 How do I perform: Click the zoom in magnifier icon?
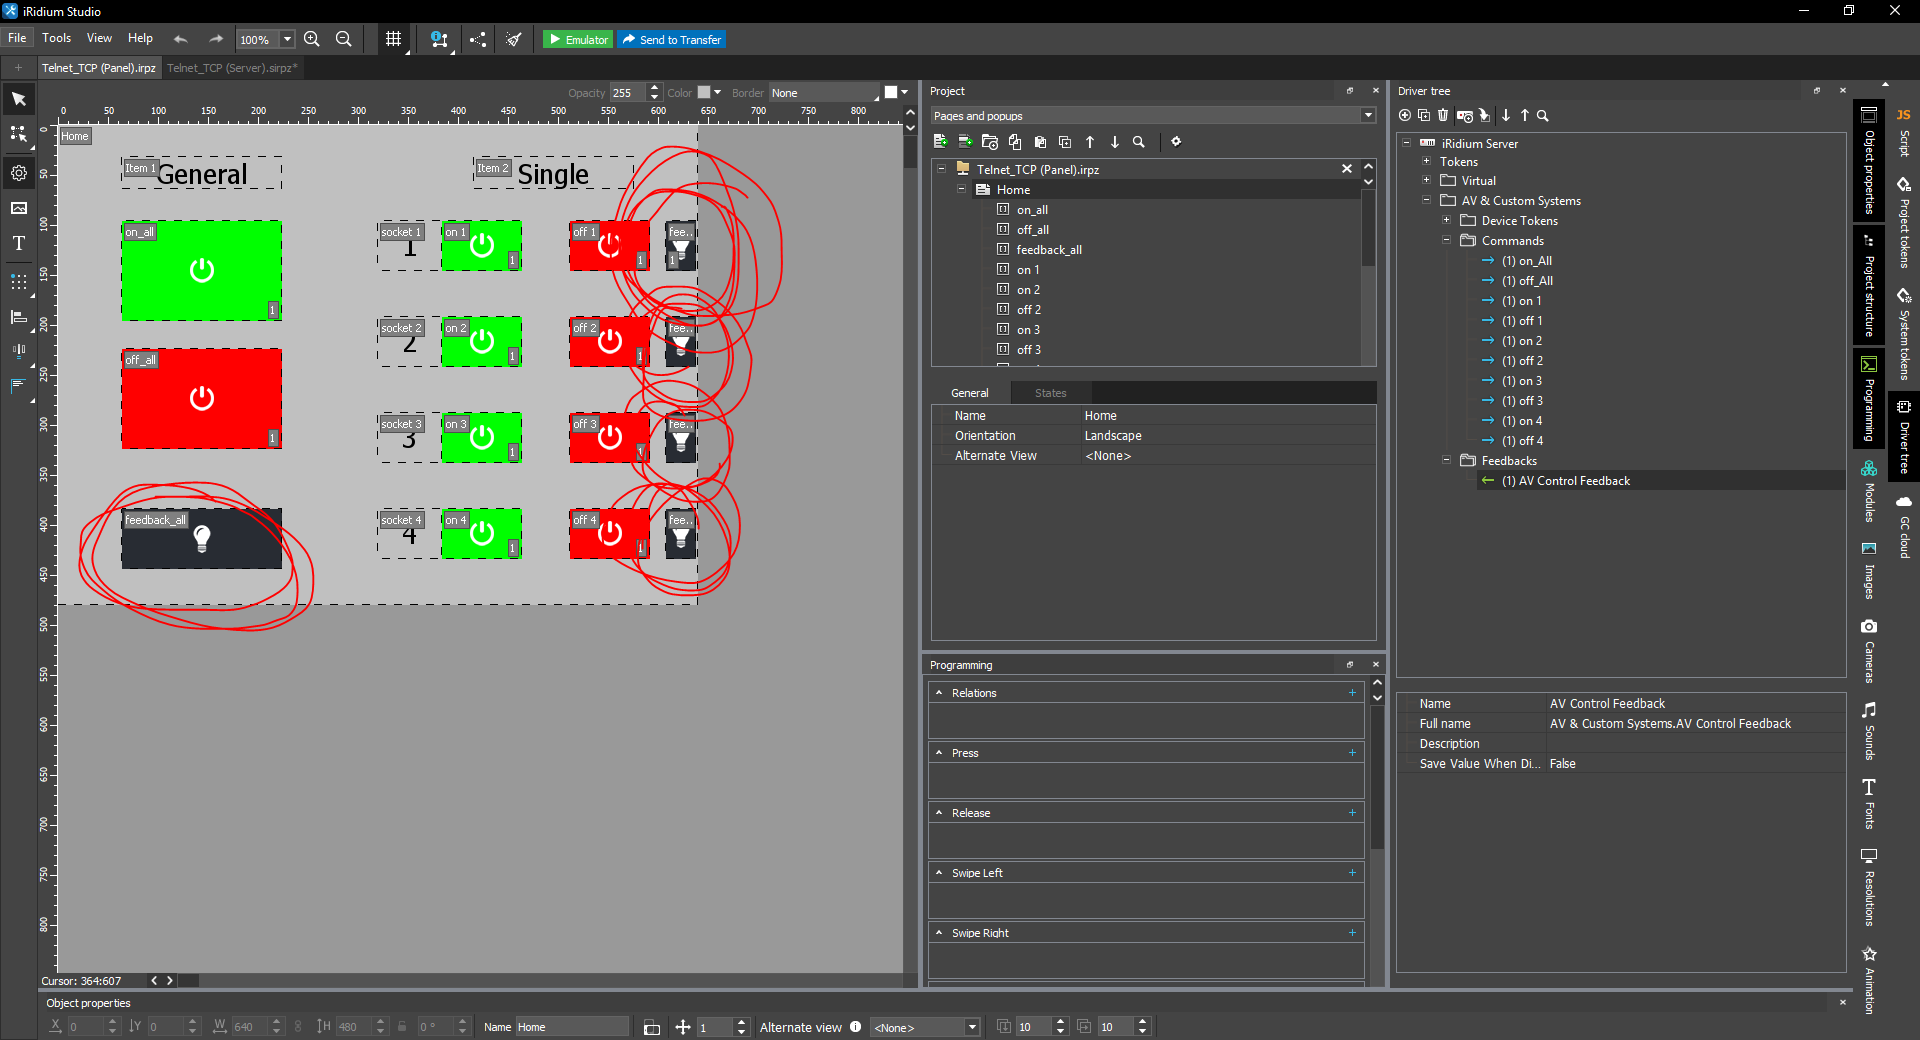pos(312,39)
